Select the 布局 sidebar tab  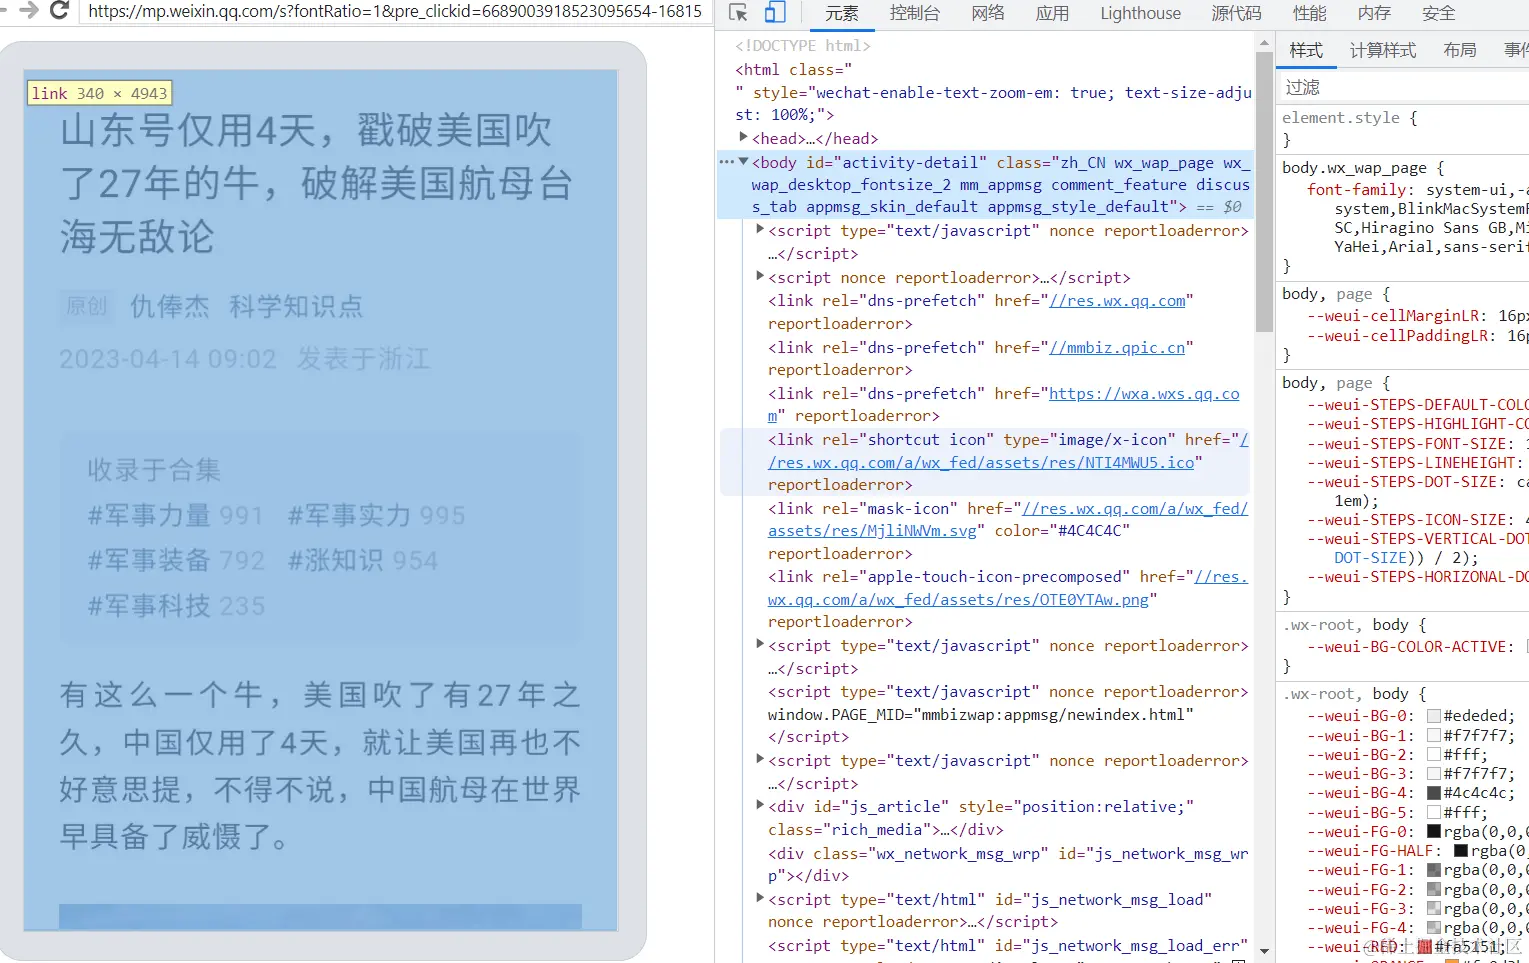1460,50
